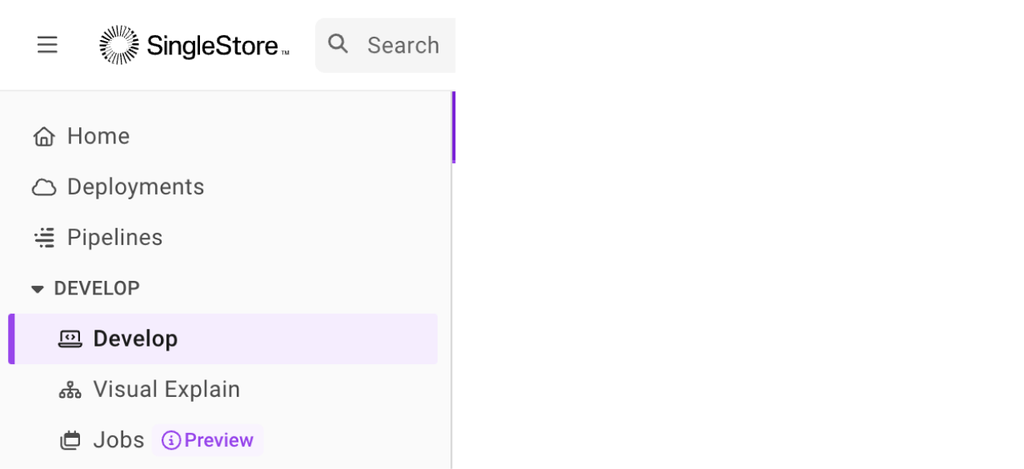This screenshot has height=469, width=1024.
Task: Open the hamburger navigation menu
Action: pyautogui.click(x=47, y=45)
